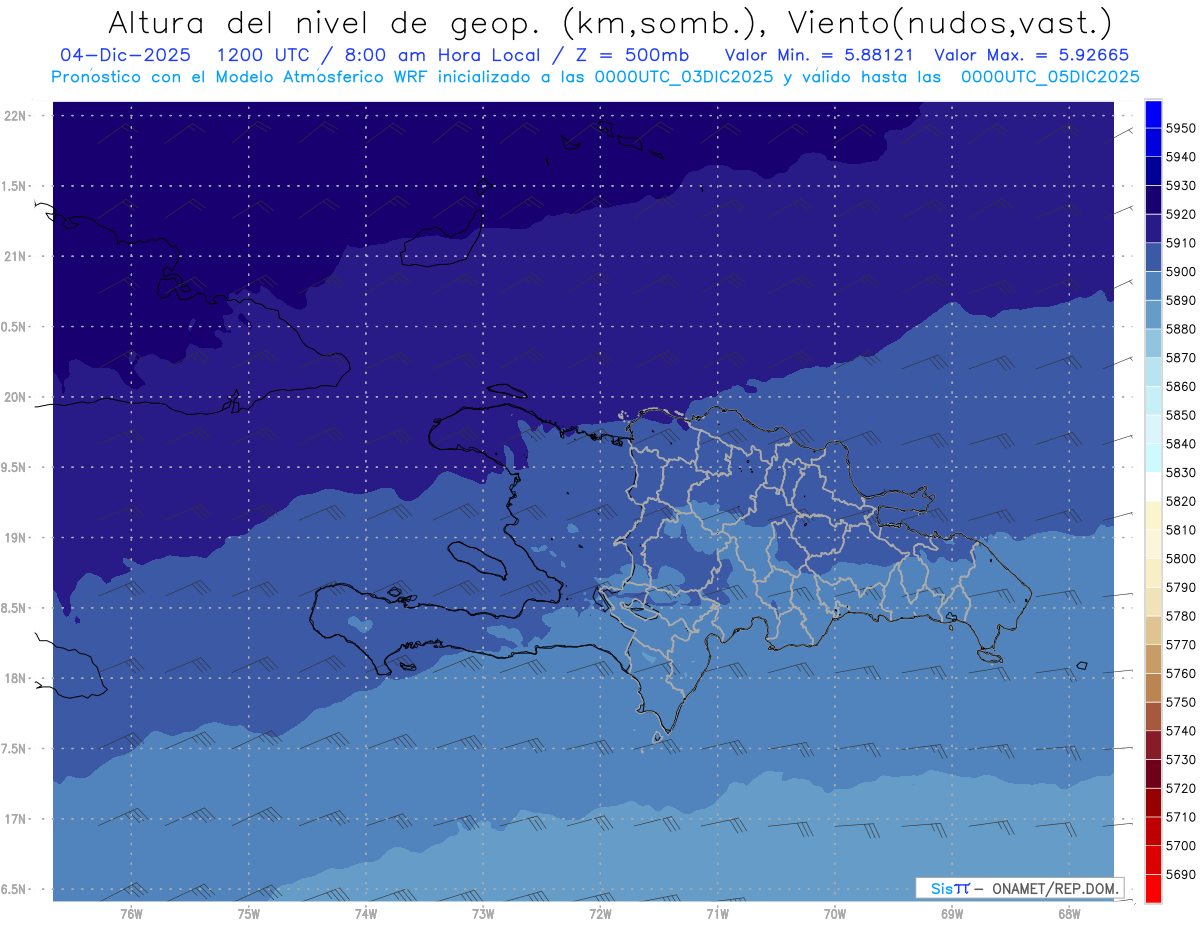Click 'Valor Min. = 5.88121'
The image size is (1200, 927).
tap(821, 55)
